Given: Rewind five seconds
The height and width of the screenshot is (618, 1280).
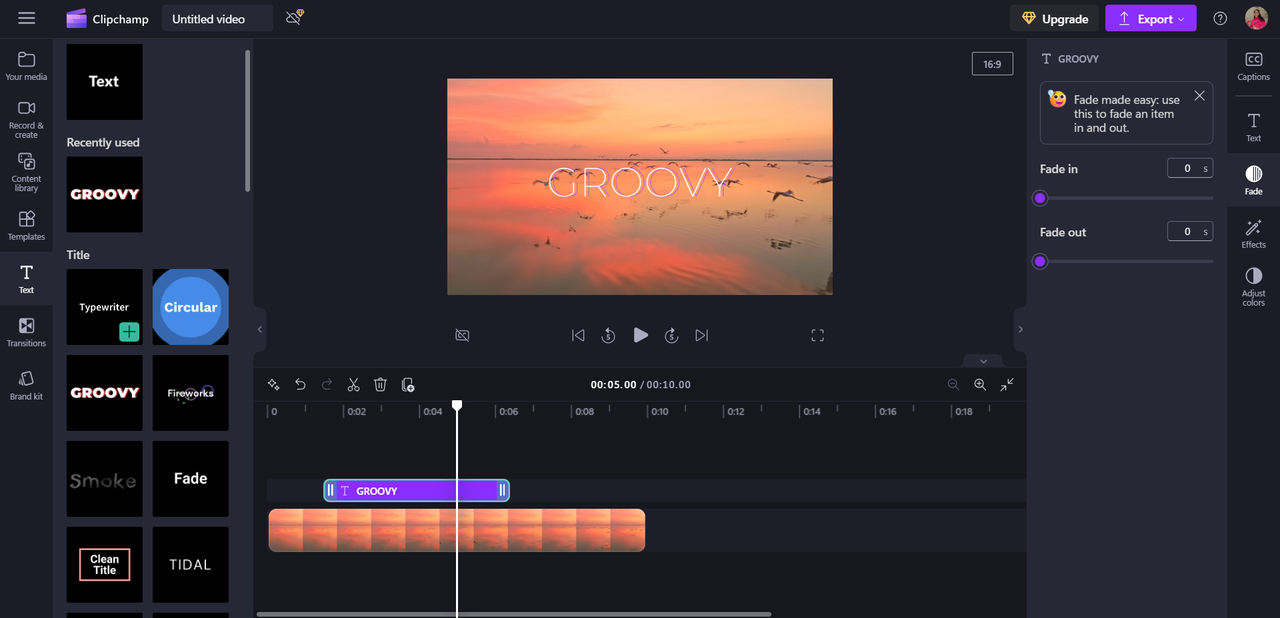Looking at the screenshot, I should (608, 335).
